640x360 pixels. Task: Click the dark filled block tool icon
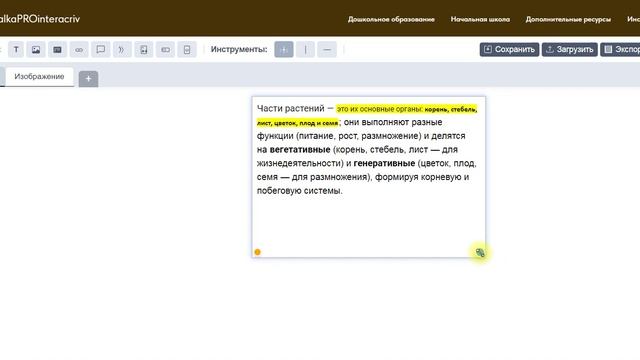[x=58, y=49]
